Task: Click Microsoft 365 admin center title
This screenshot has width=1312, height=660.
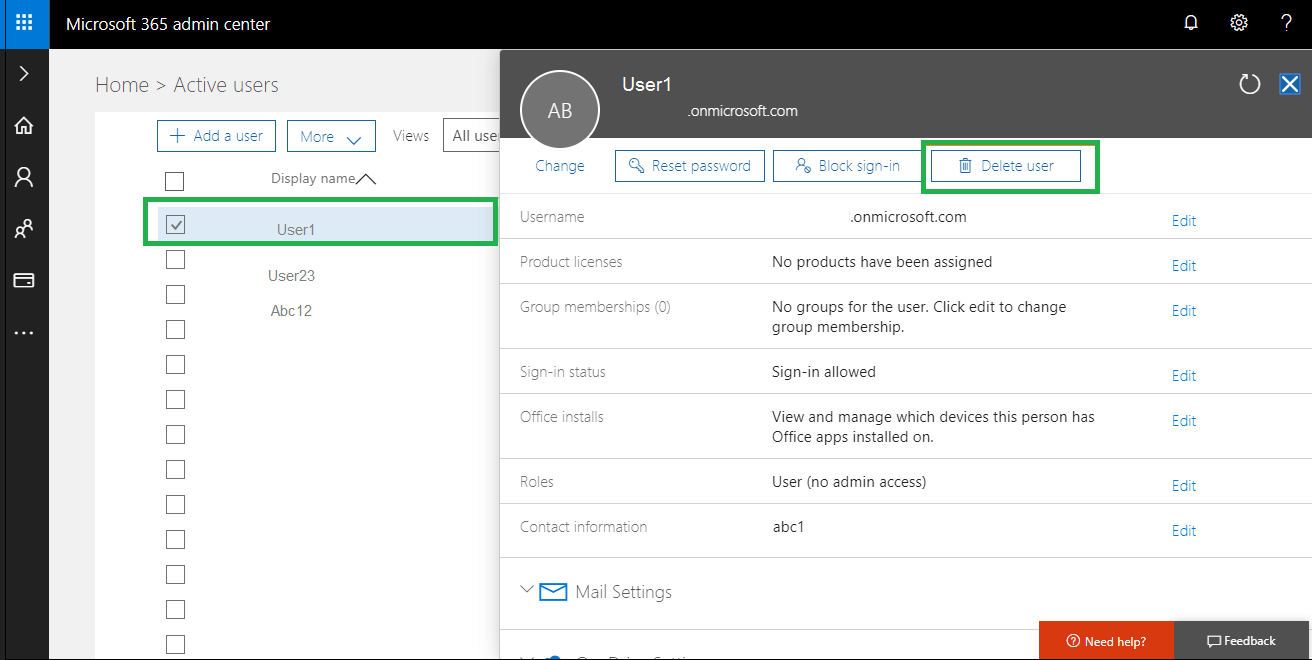Action: pos(168,23)
